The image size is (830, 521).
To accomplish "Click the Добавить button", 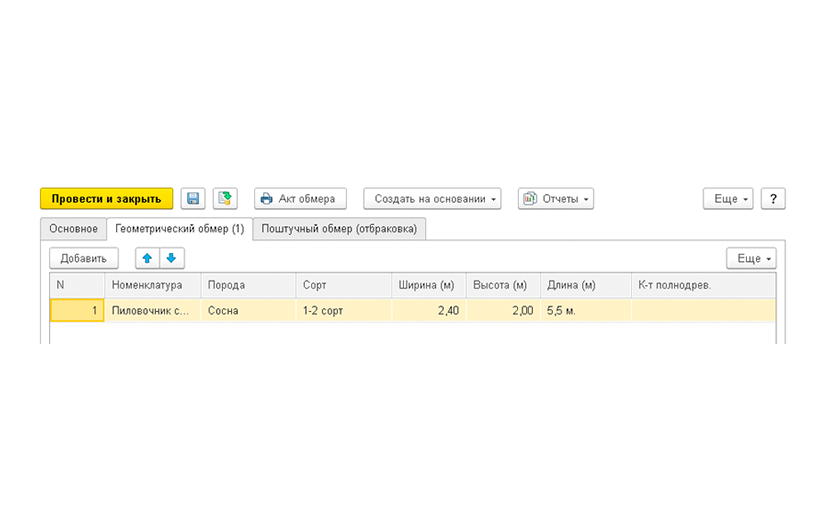I will click(84, 258).
